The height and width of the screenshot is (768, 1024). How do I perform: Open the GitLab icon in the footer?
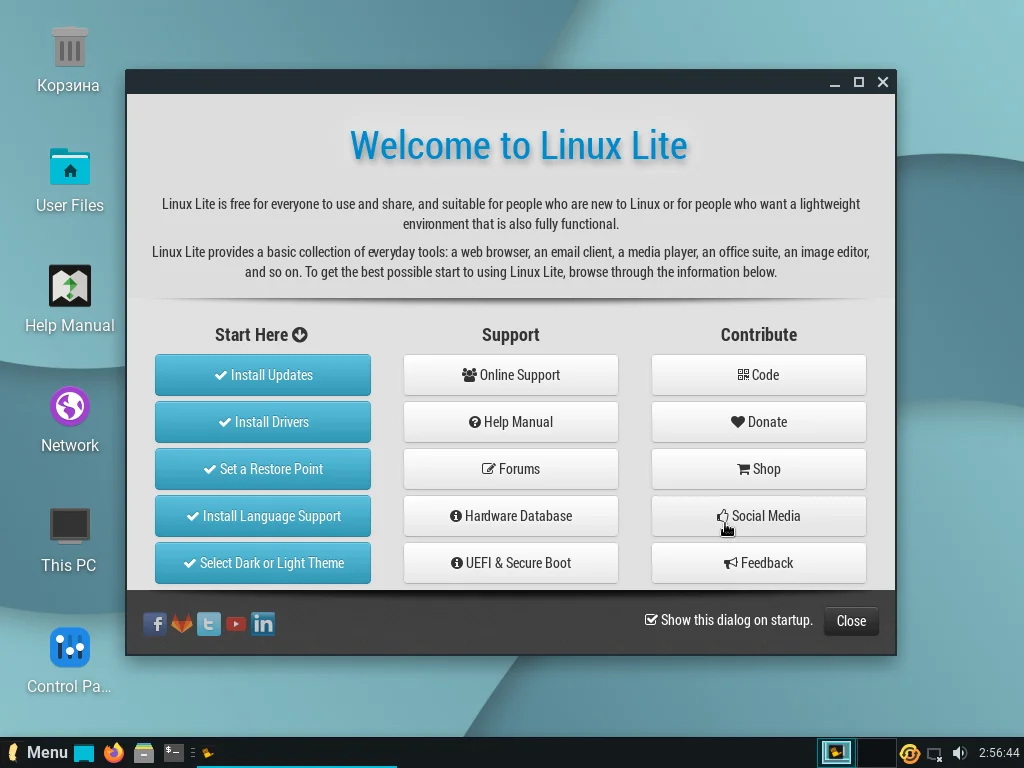[182, 623]
